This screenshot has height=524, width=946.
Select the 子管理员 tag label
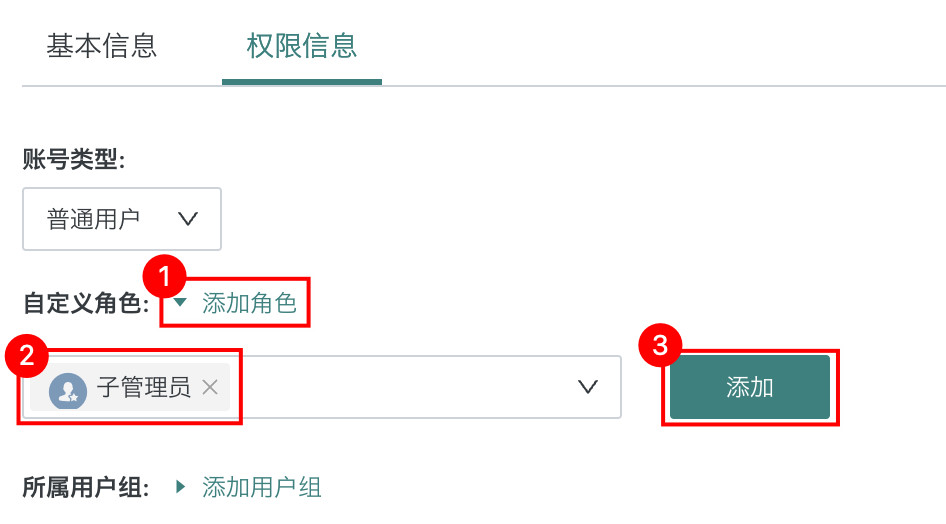pos(144,388)
